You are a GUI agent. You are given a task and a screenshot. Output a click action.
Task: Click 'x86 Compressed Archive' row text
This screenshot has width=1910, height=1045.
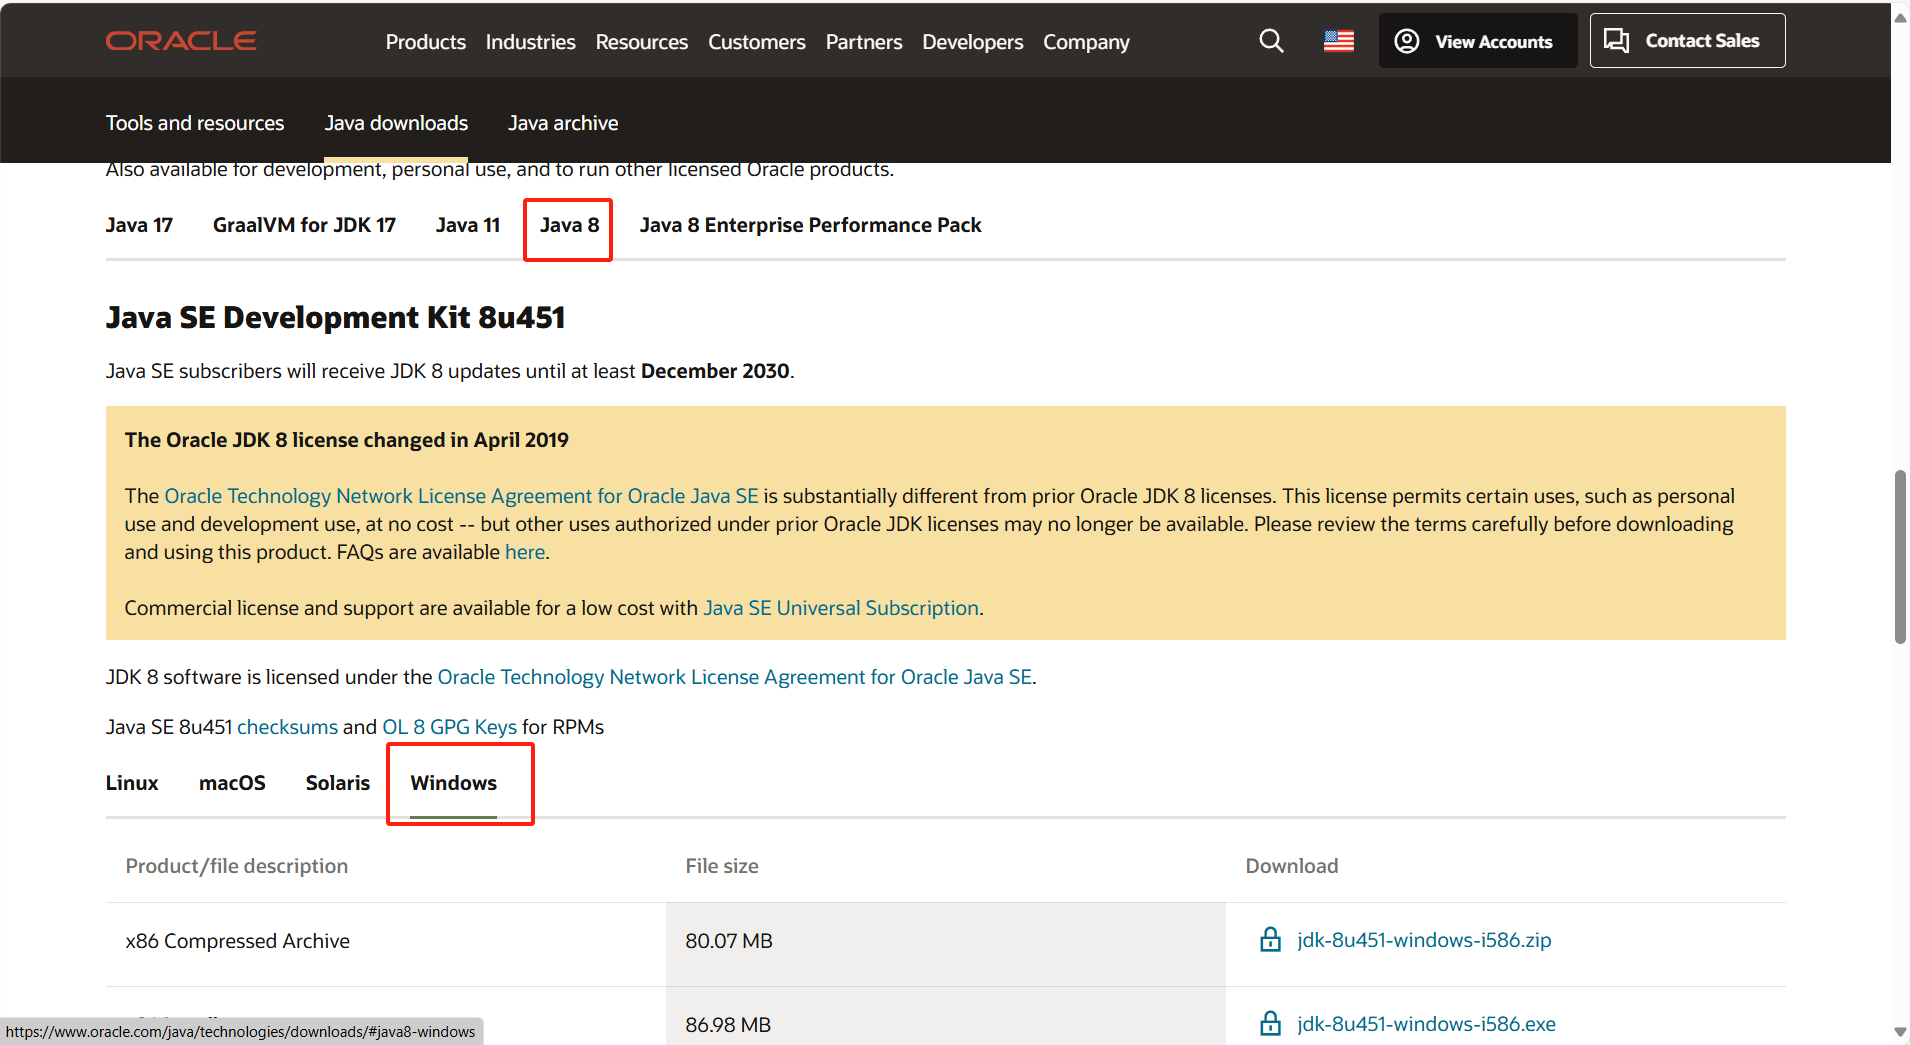click(238, 941)
